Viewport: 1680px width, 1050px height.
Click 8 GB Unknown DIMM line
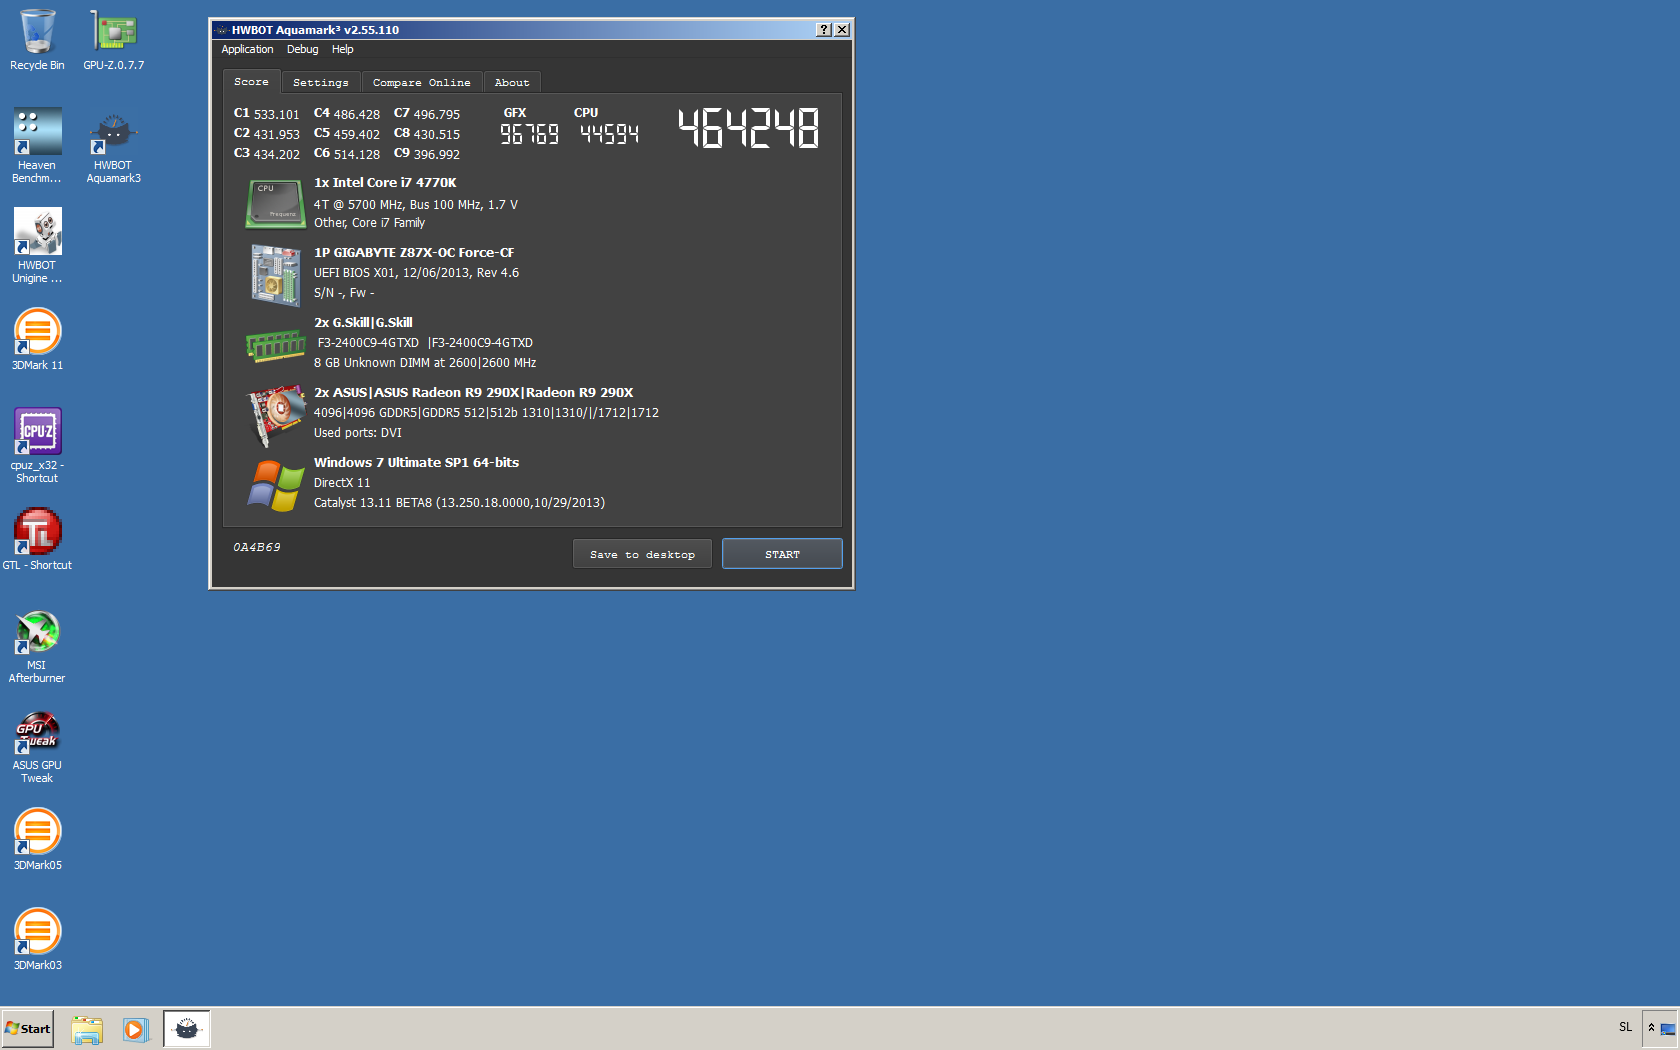click(x=425, y=363)
